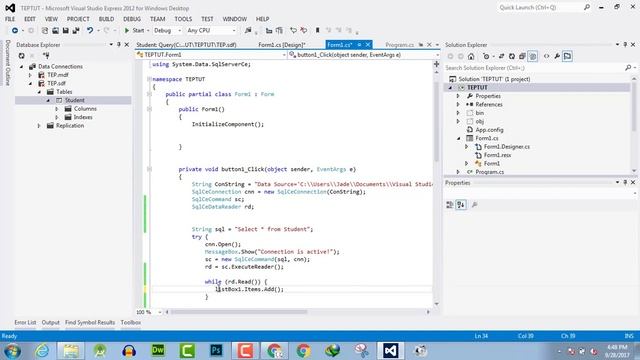Click Sync with Active Document icon

tap(501, 56)
